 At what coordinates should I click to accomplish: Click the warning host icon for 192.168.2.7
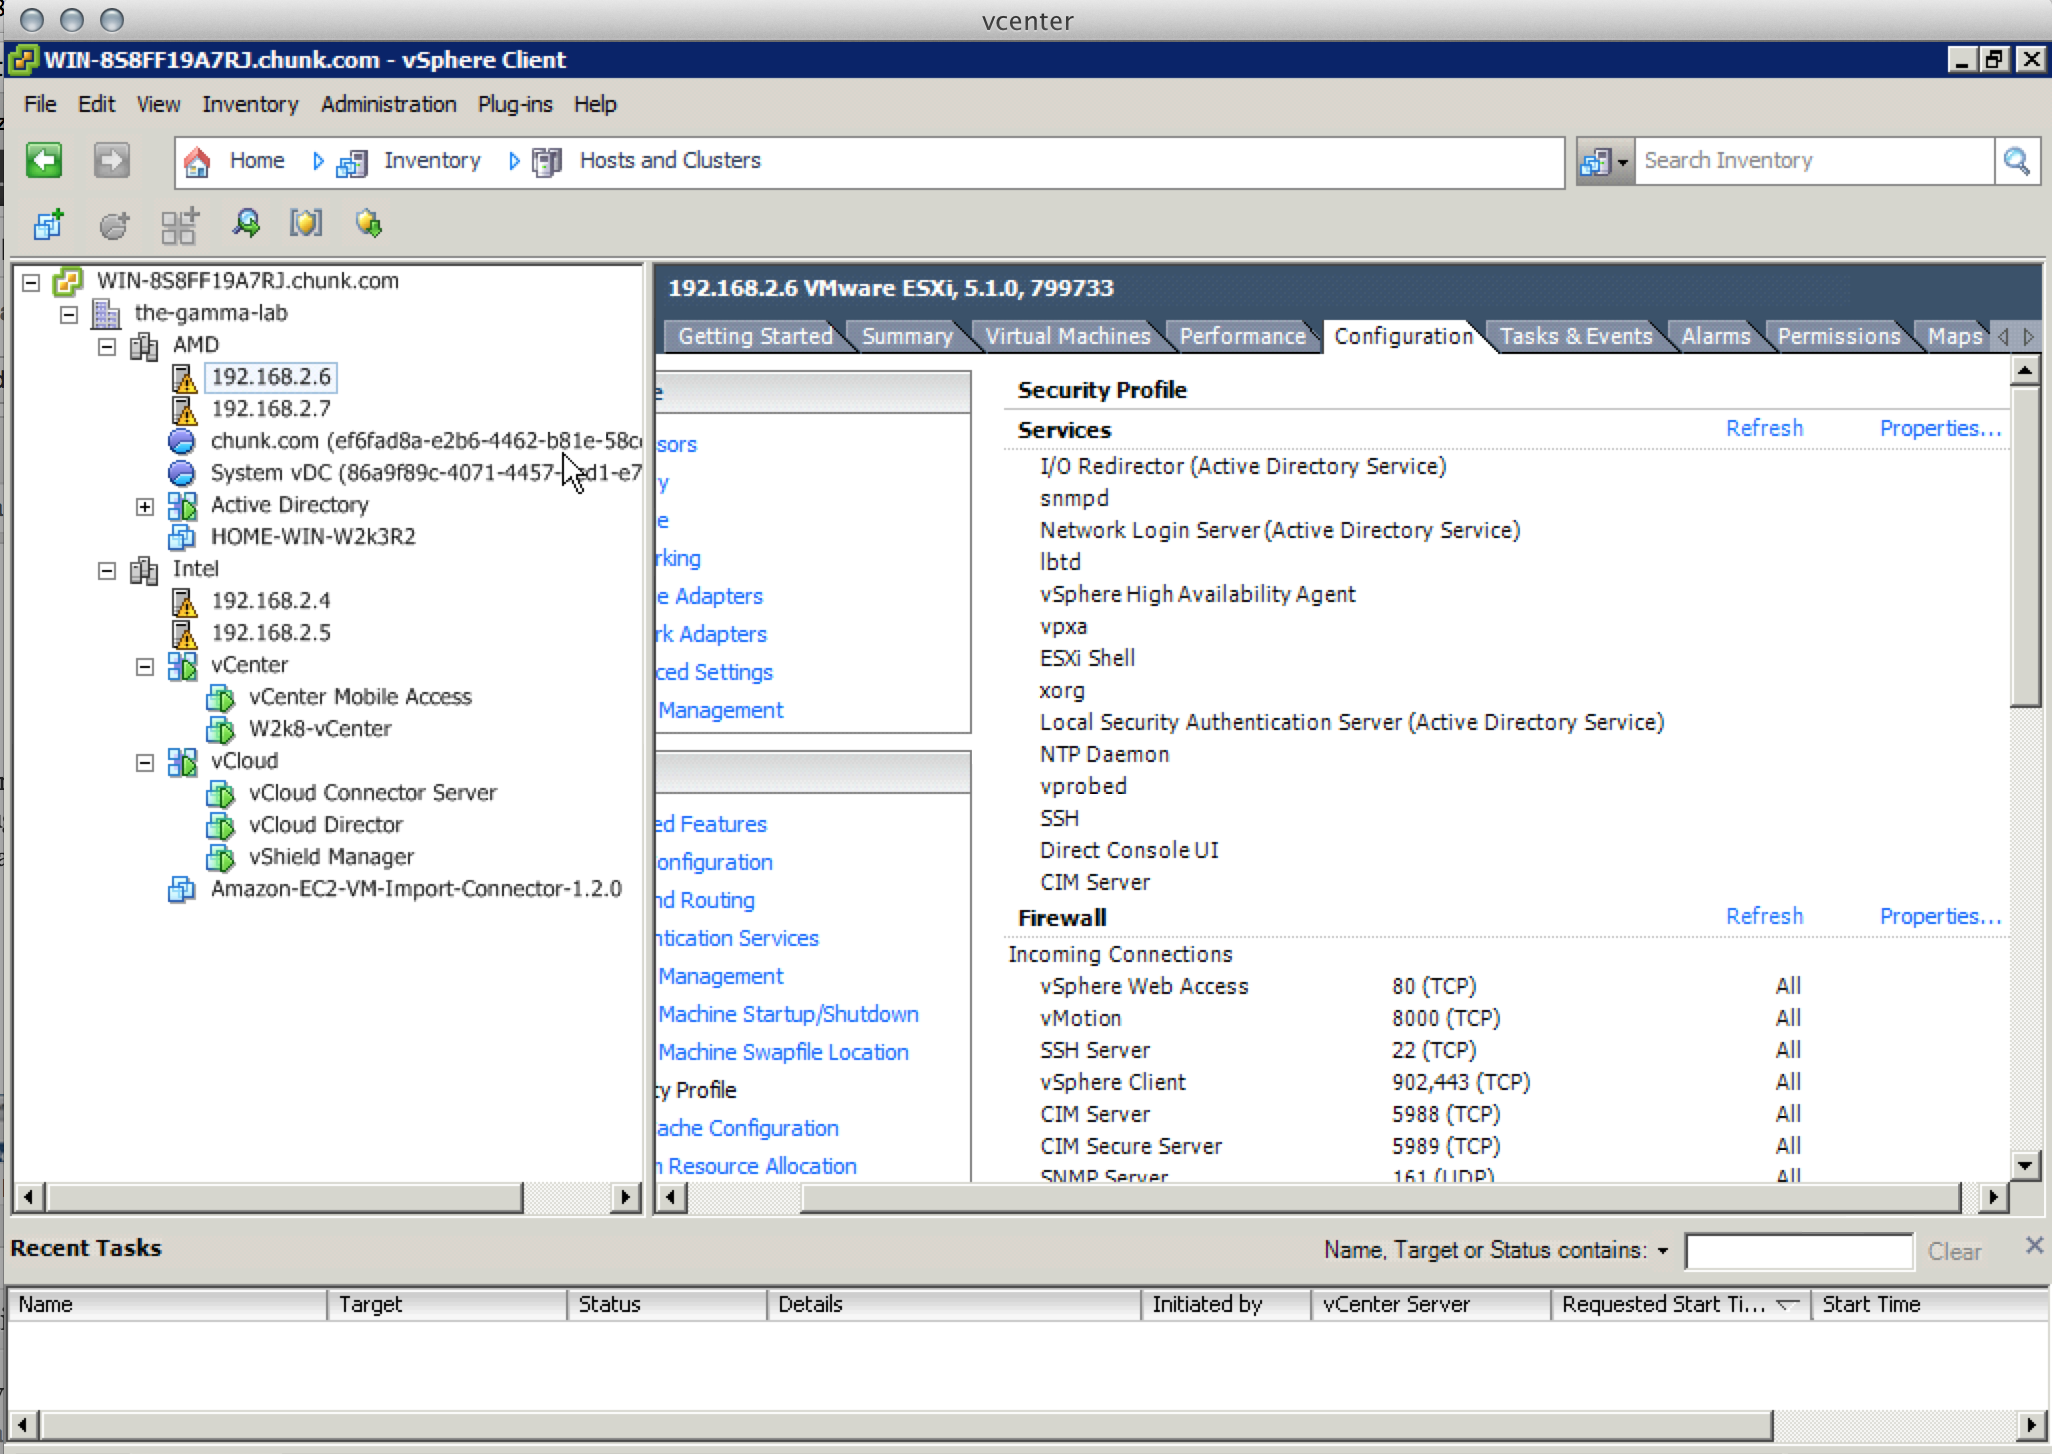[184, 409]
